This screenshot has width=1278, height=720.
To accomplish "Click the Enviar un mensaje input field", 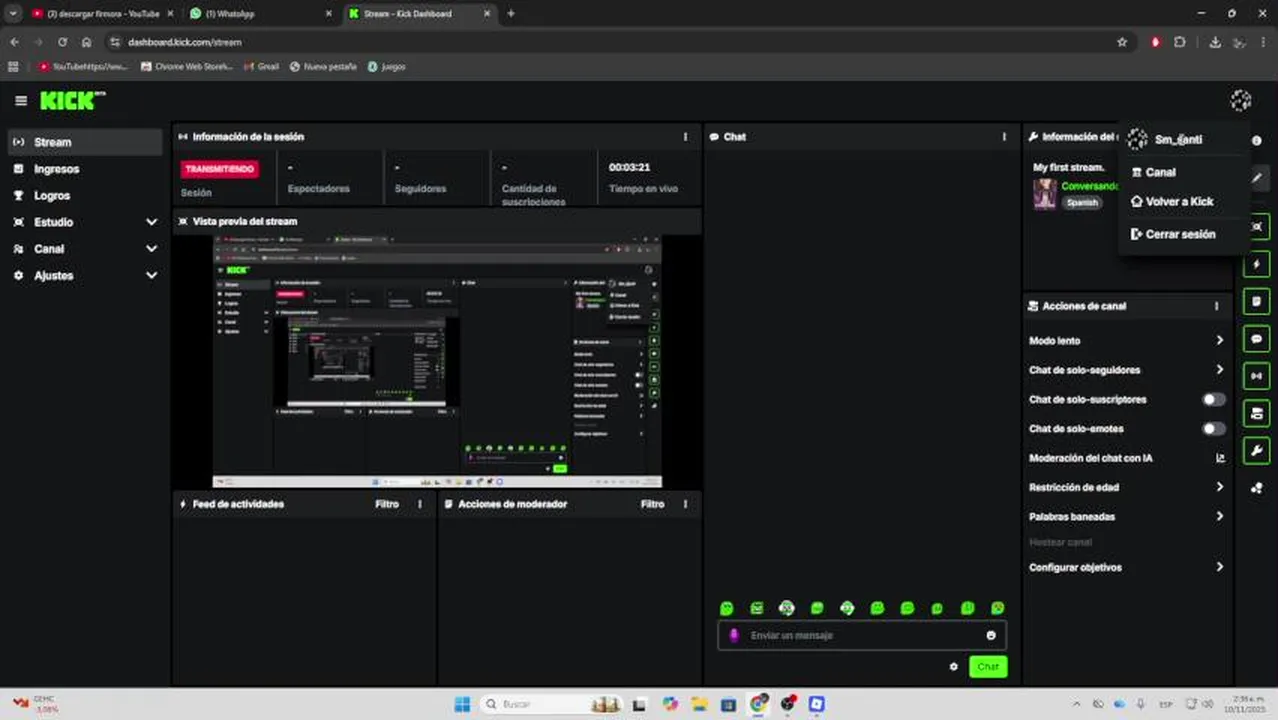I will pyautogui.click(x=862, y=635).
